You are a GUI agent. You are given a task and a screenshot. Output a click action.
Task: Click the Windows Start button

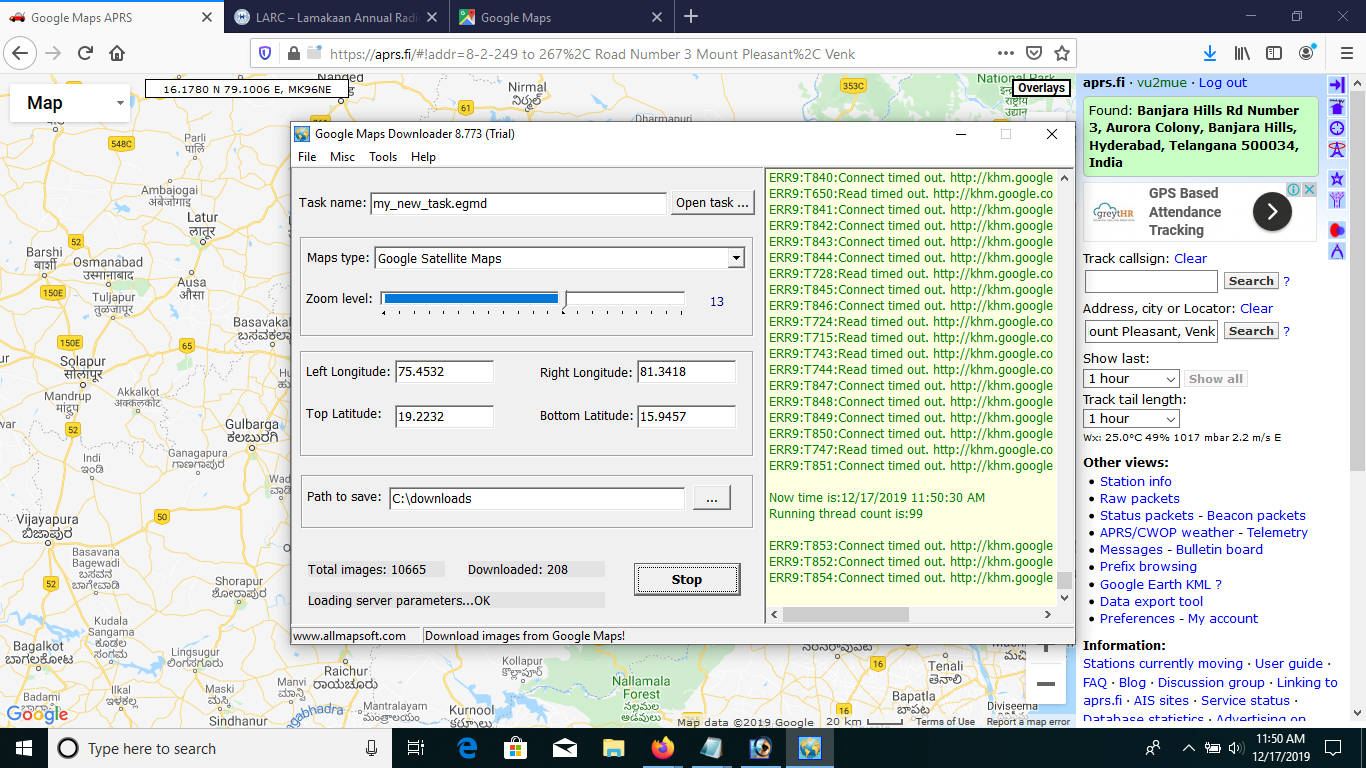tap(24, 748)
